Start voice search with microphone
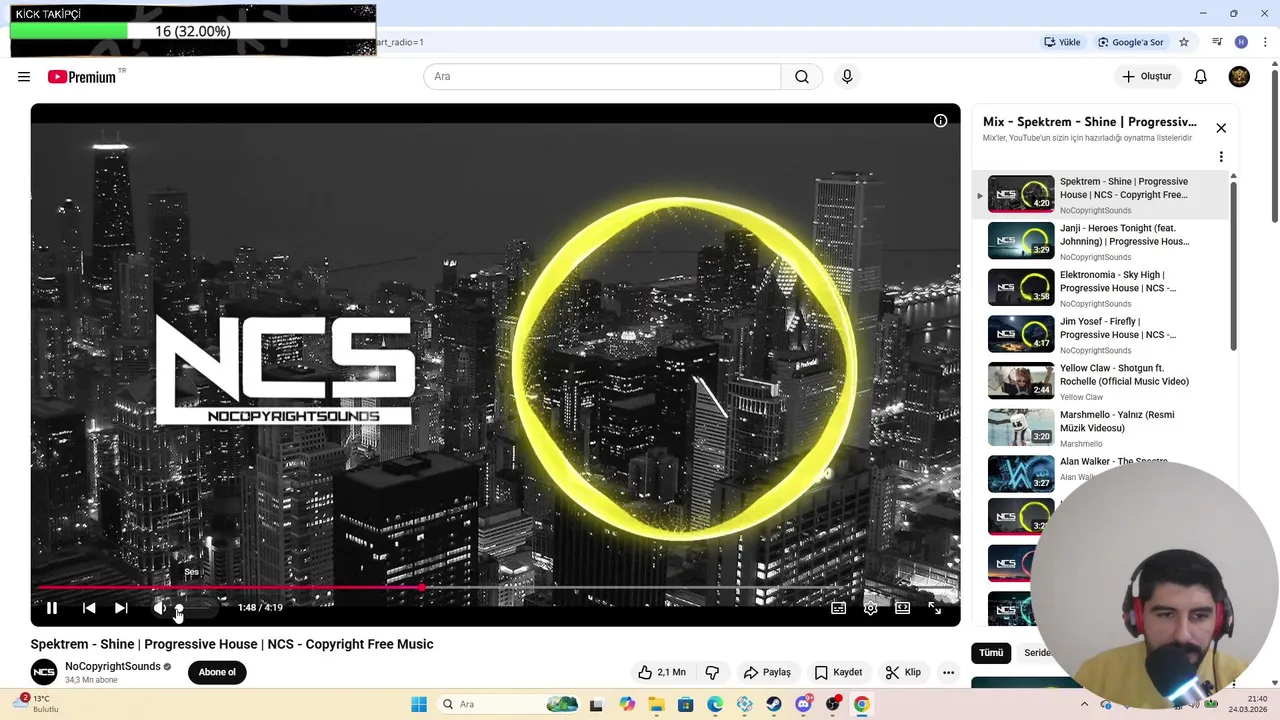The width and height of the screenshot is (1280, 720). (x=847, y=77)
